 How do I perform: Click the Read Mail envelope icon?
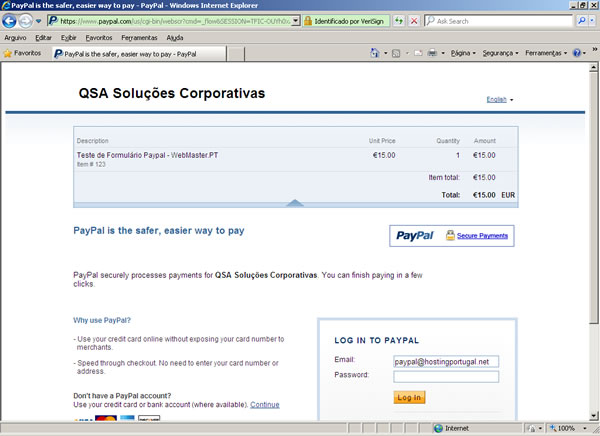click(x=418, y=53)
